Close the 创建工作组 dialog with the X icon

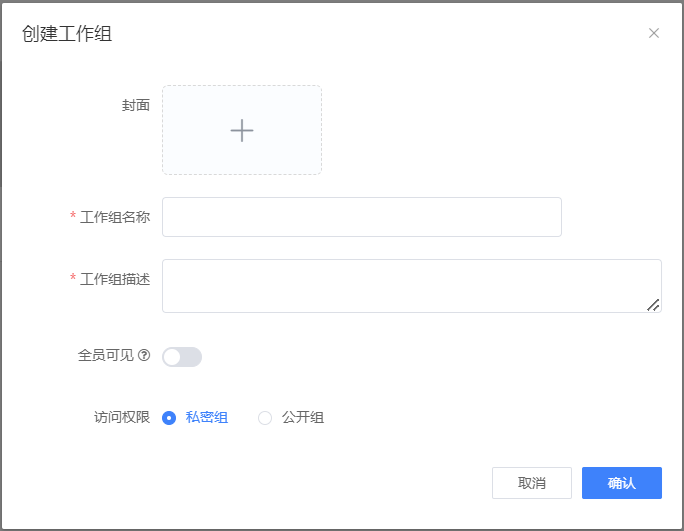point(653,33)
